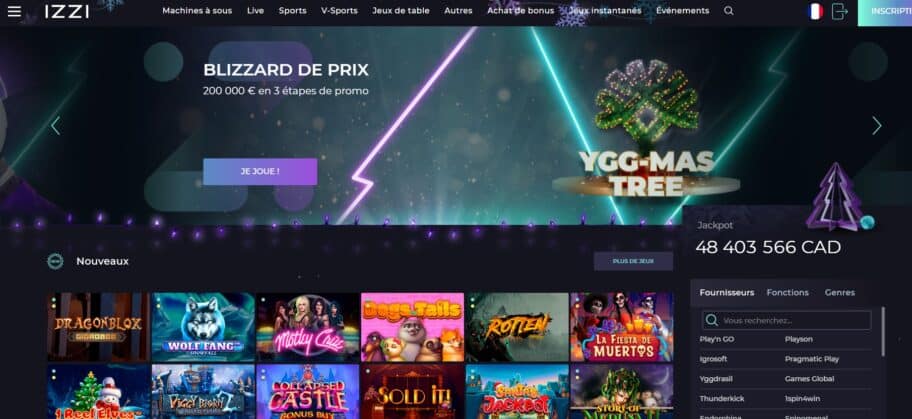This screenshot has width=912, height=419.
Task: Click the INSCRIPTION button
Action: click(x=885, y=13)
